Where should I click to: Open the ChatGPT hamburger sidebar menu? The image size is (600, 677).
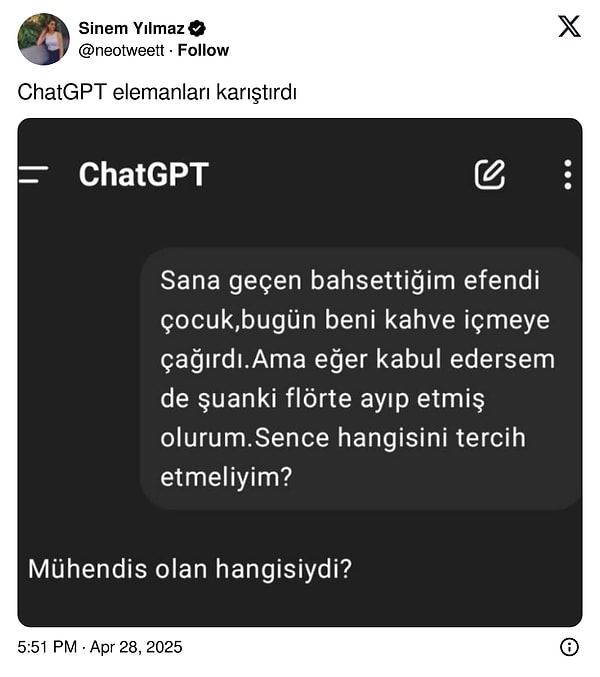[x=34, y=175]
